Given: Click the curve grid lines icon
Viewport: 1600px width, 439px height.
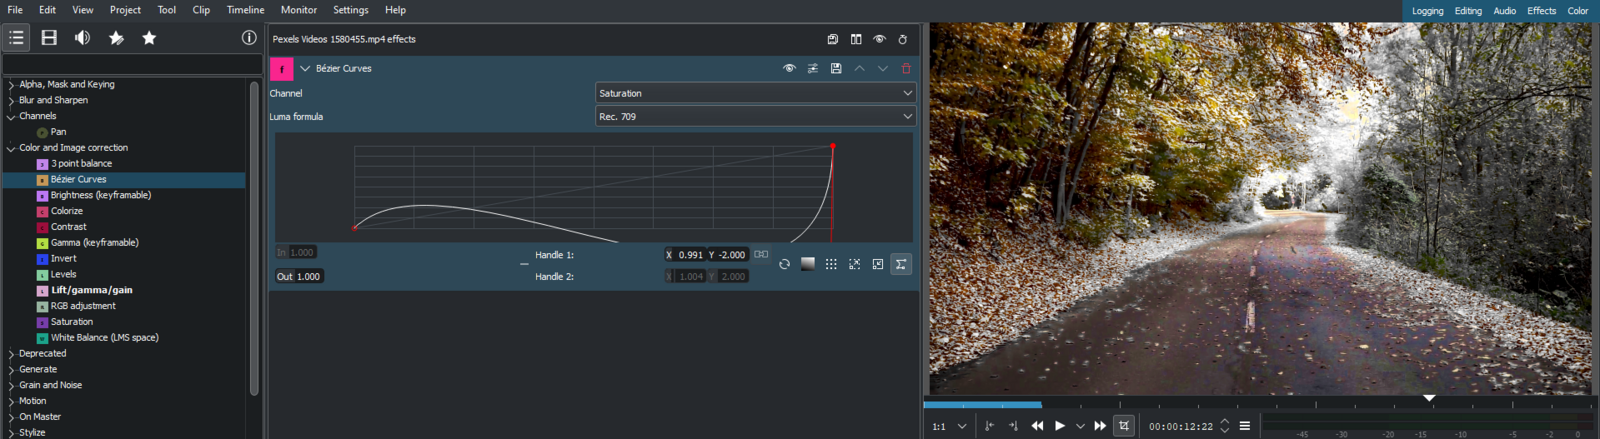Looking at the screenshot, I should (x=831, y=264).
